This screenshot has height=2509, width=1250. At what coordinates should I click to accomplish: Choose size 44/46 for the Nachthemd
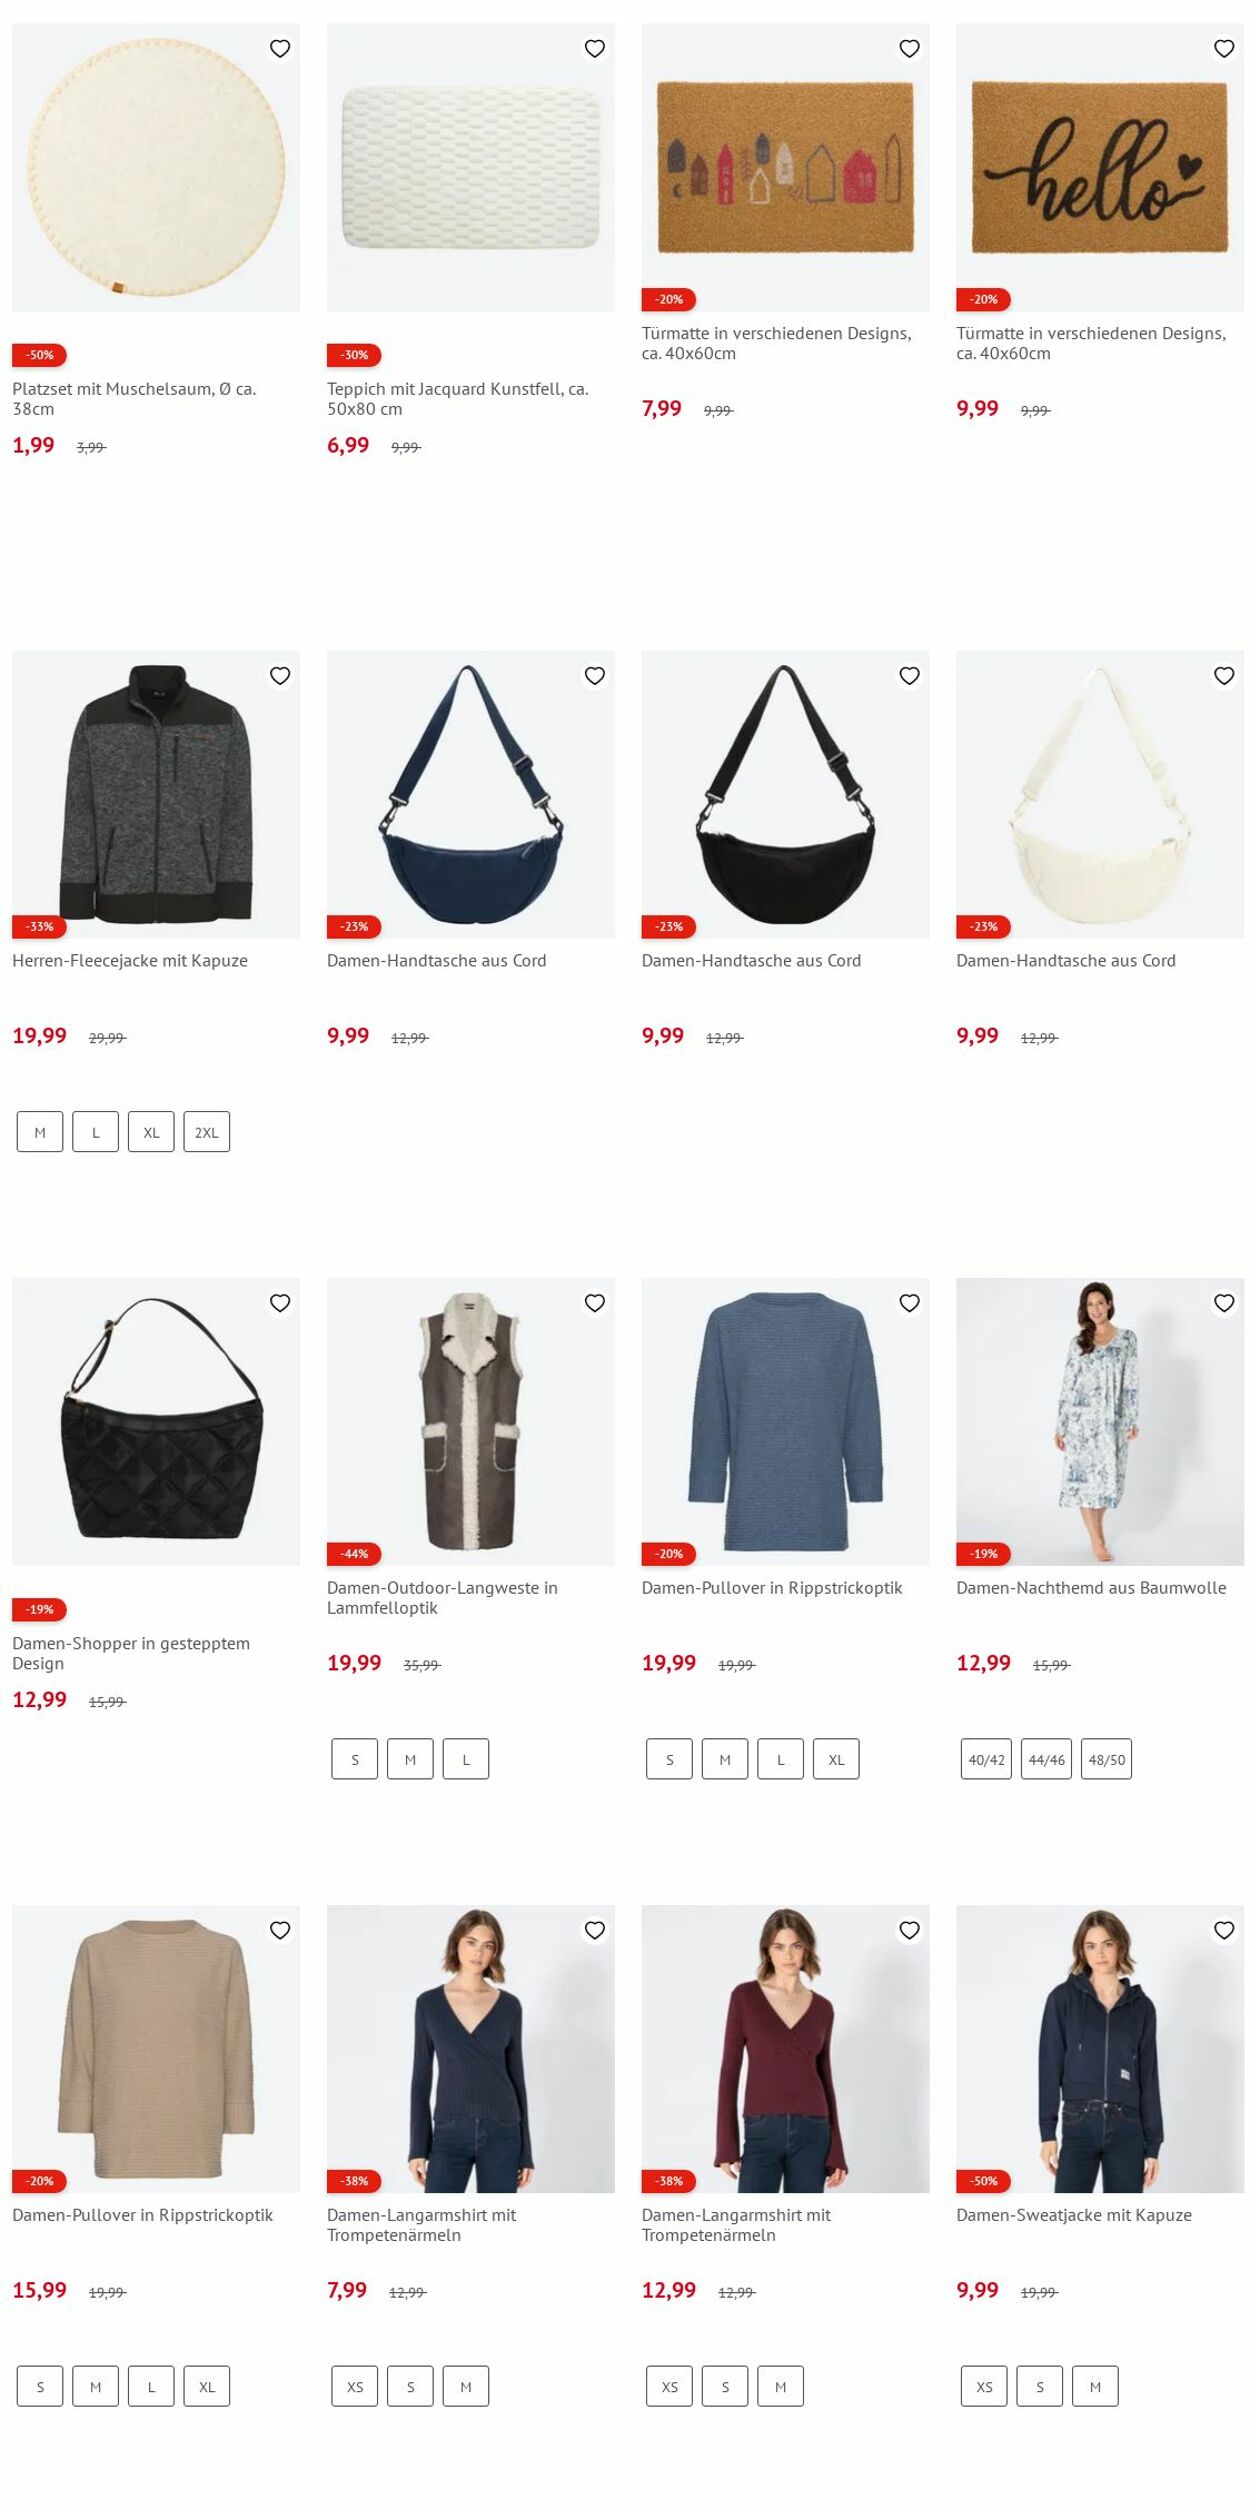(1046, 1759)
